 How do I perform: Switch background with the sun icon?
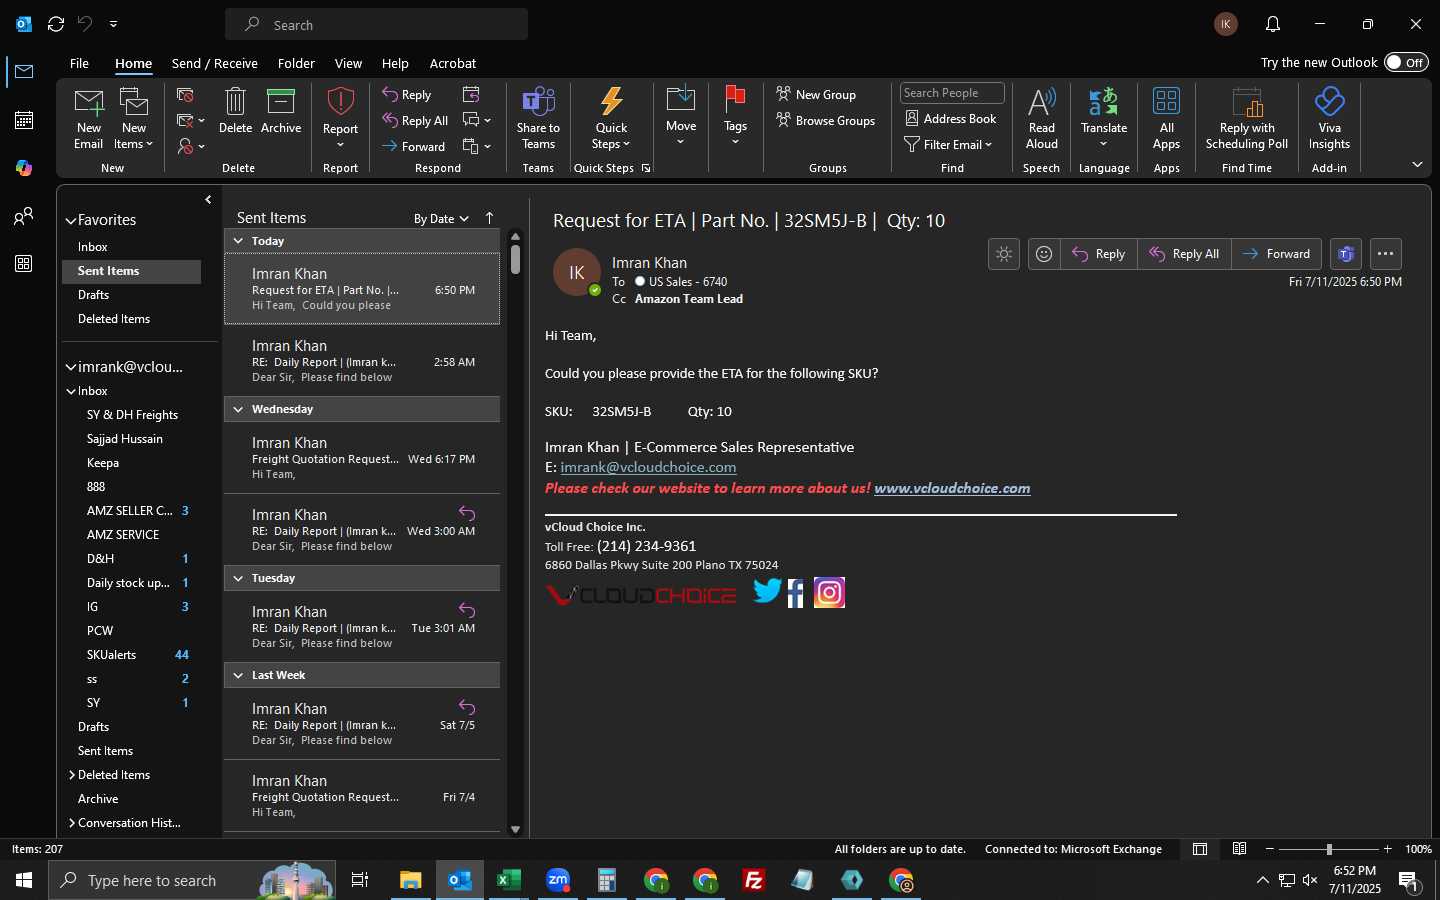[x=1004, y=254]
